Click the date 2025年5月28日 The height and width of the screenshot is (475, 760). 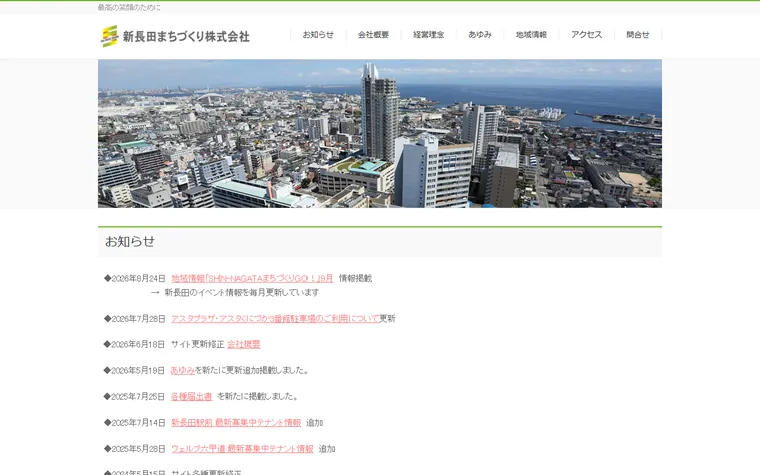(139, 449)
